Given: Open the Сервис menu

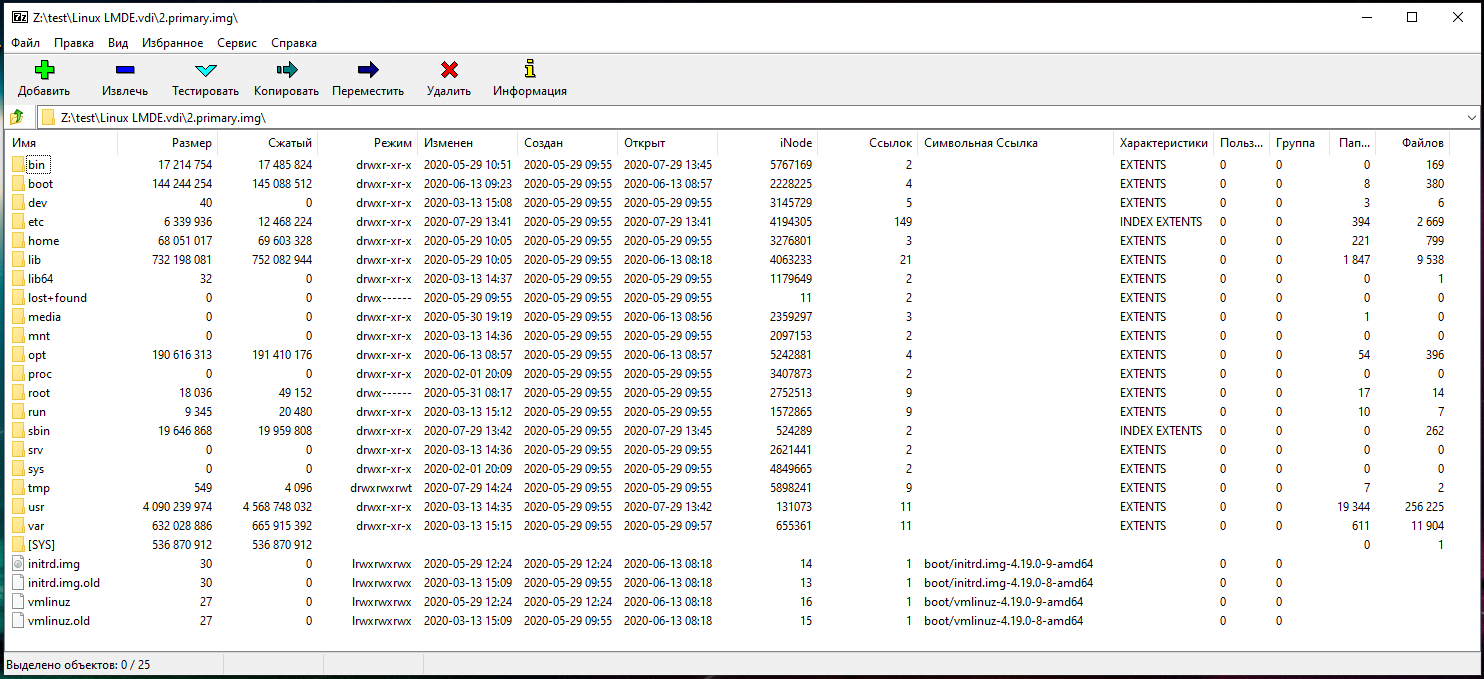Looking at the screenshot, I should (237, 43).
